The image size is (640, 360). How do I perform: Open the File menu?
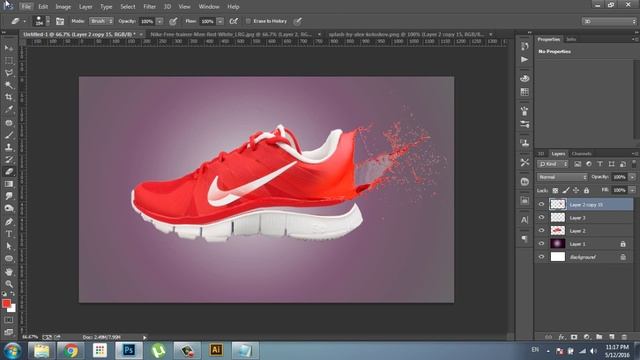point(26,7)
